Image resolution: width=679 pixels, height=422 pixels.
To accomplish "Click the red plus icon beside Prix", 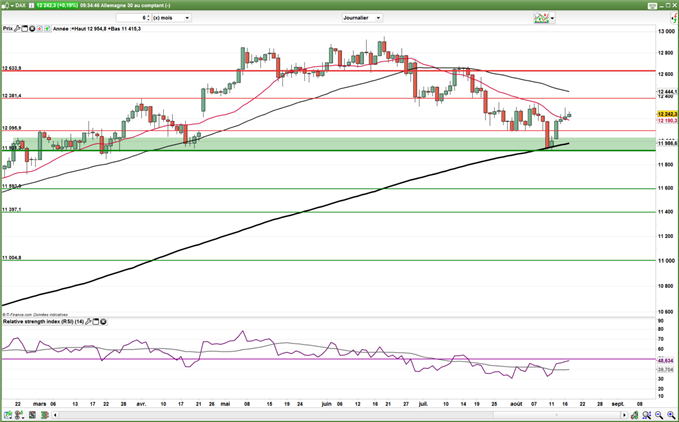I will pyautogui.click(x=39, y=29).
